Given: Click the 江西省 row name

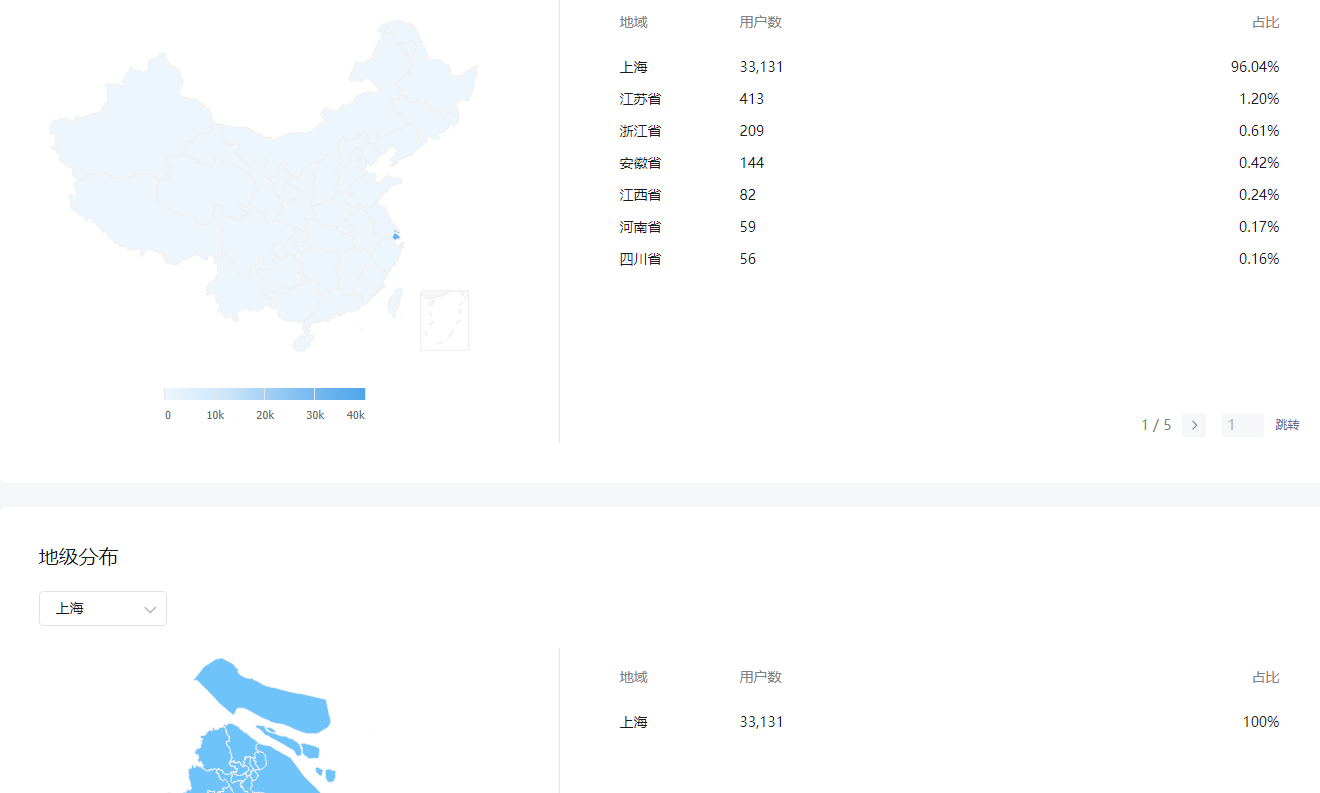Looking at the screenshot, I should tap(640, 195).
